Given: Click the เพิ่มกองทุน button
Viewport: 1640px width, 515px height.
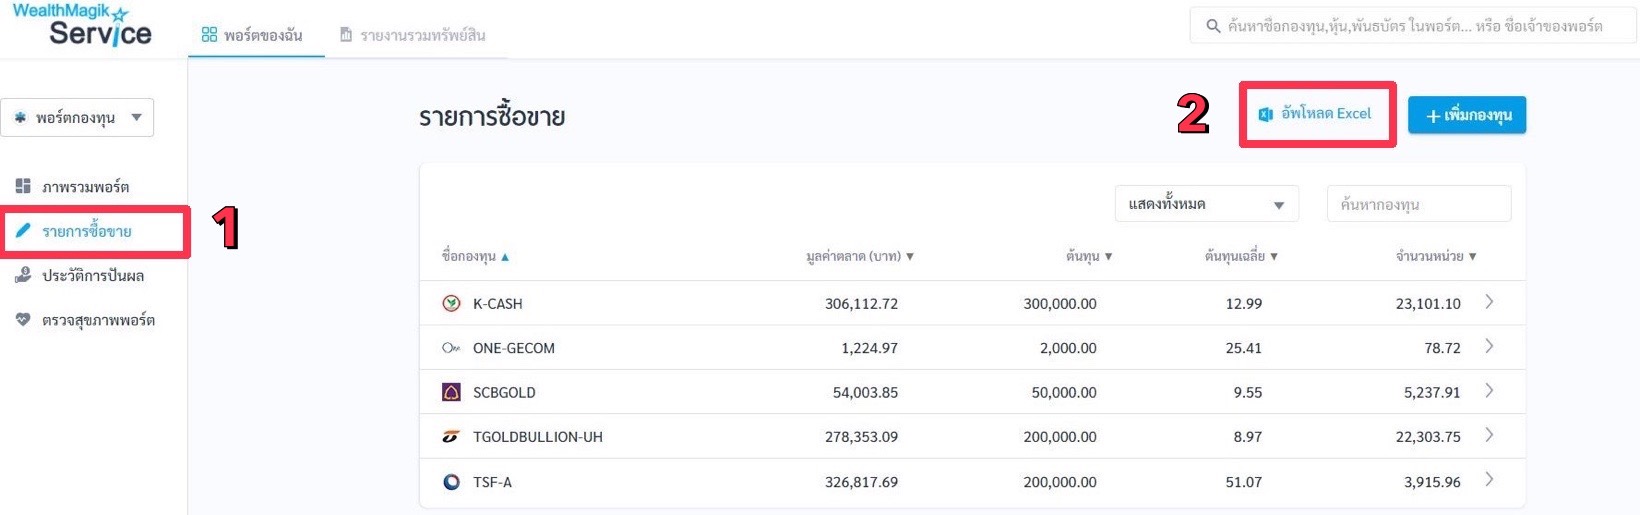Looking at the screenshot, I should pyautogui.click(x=1467, y=115).
